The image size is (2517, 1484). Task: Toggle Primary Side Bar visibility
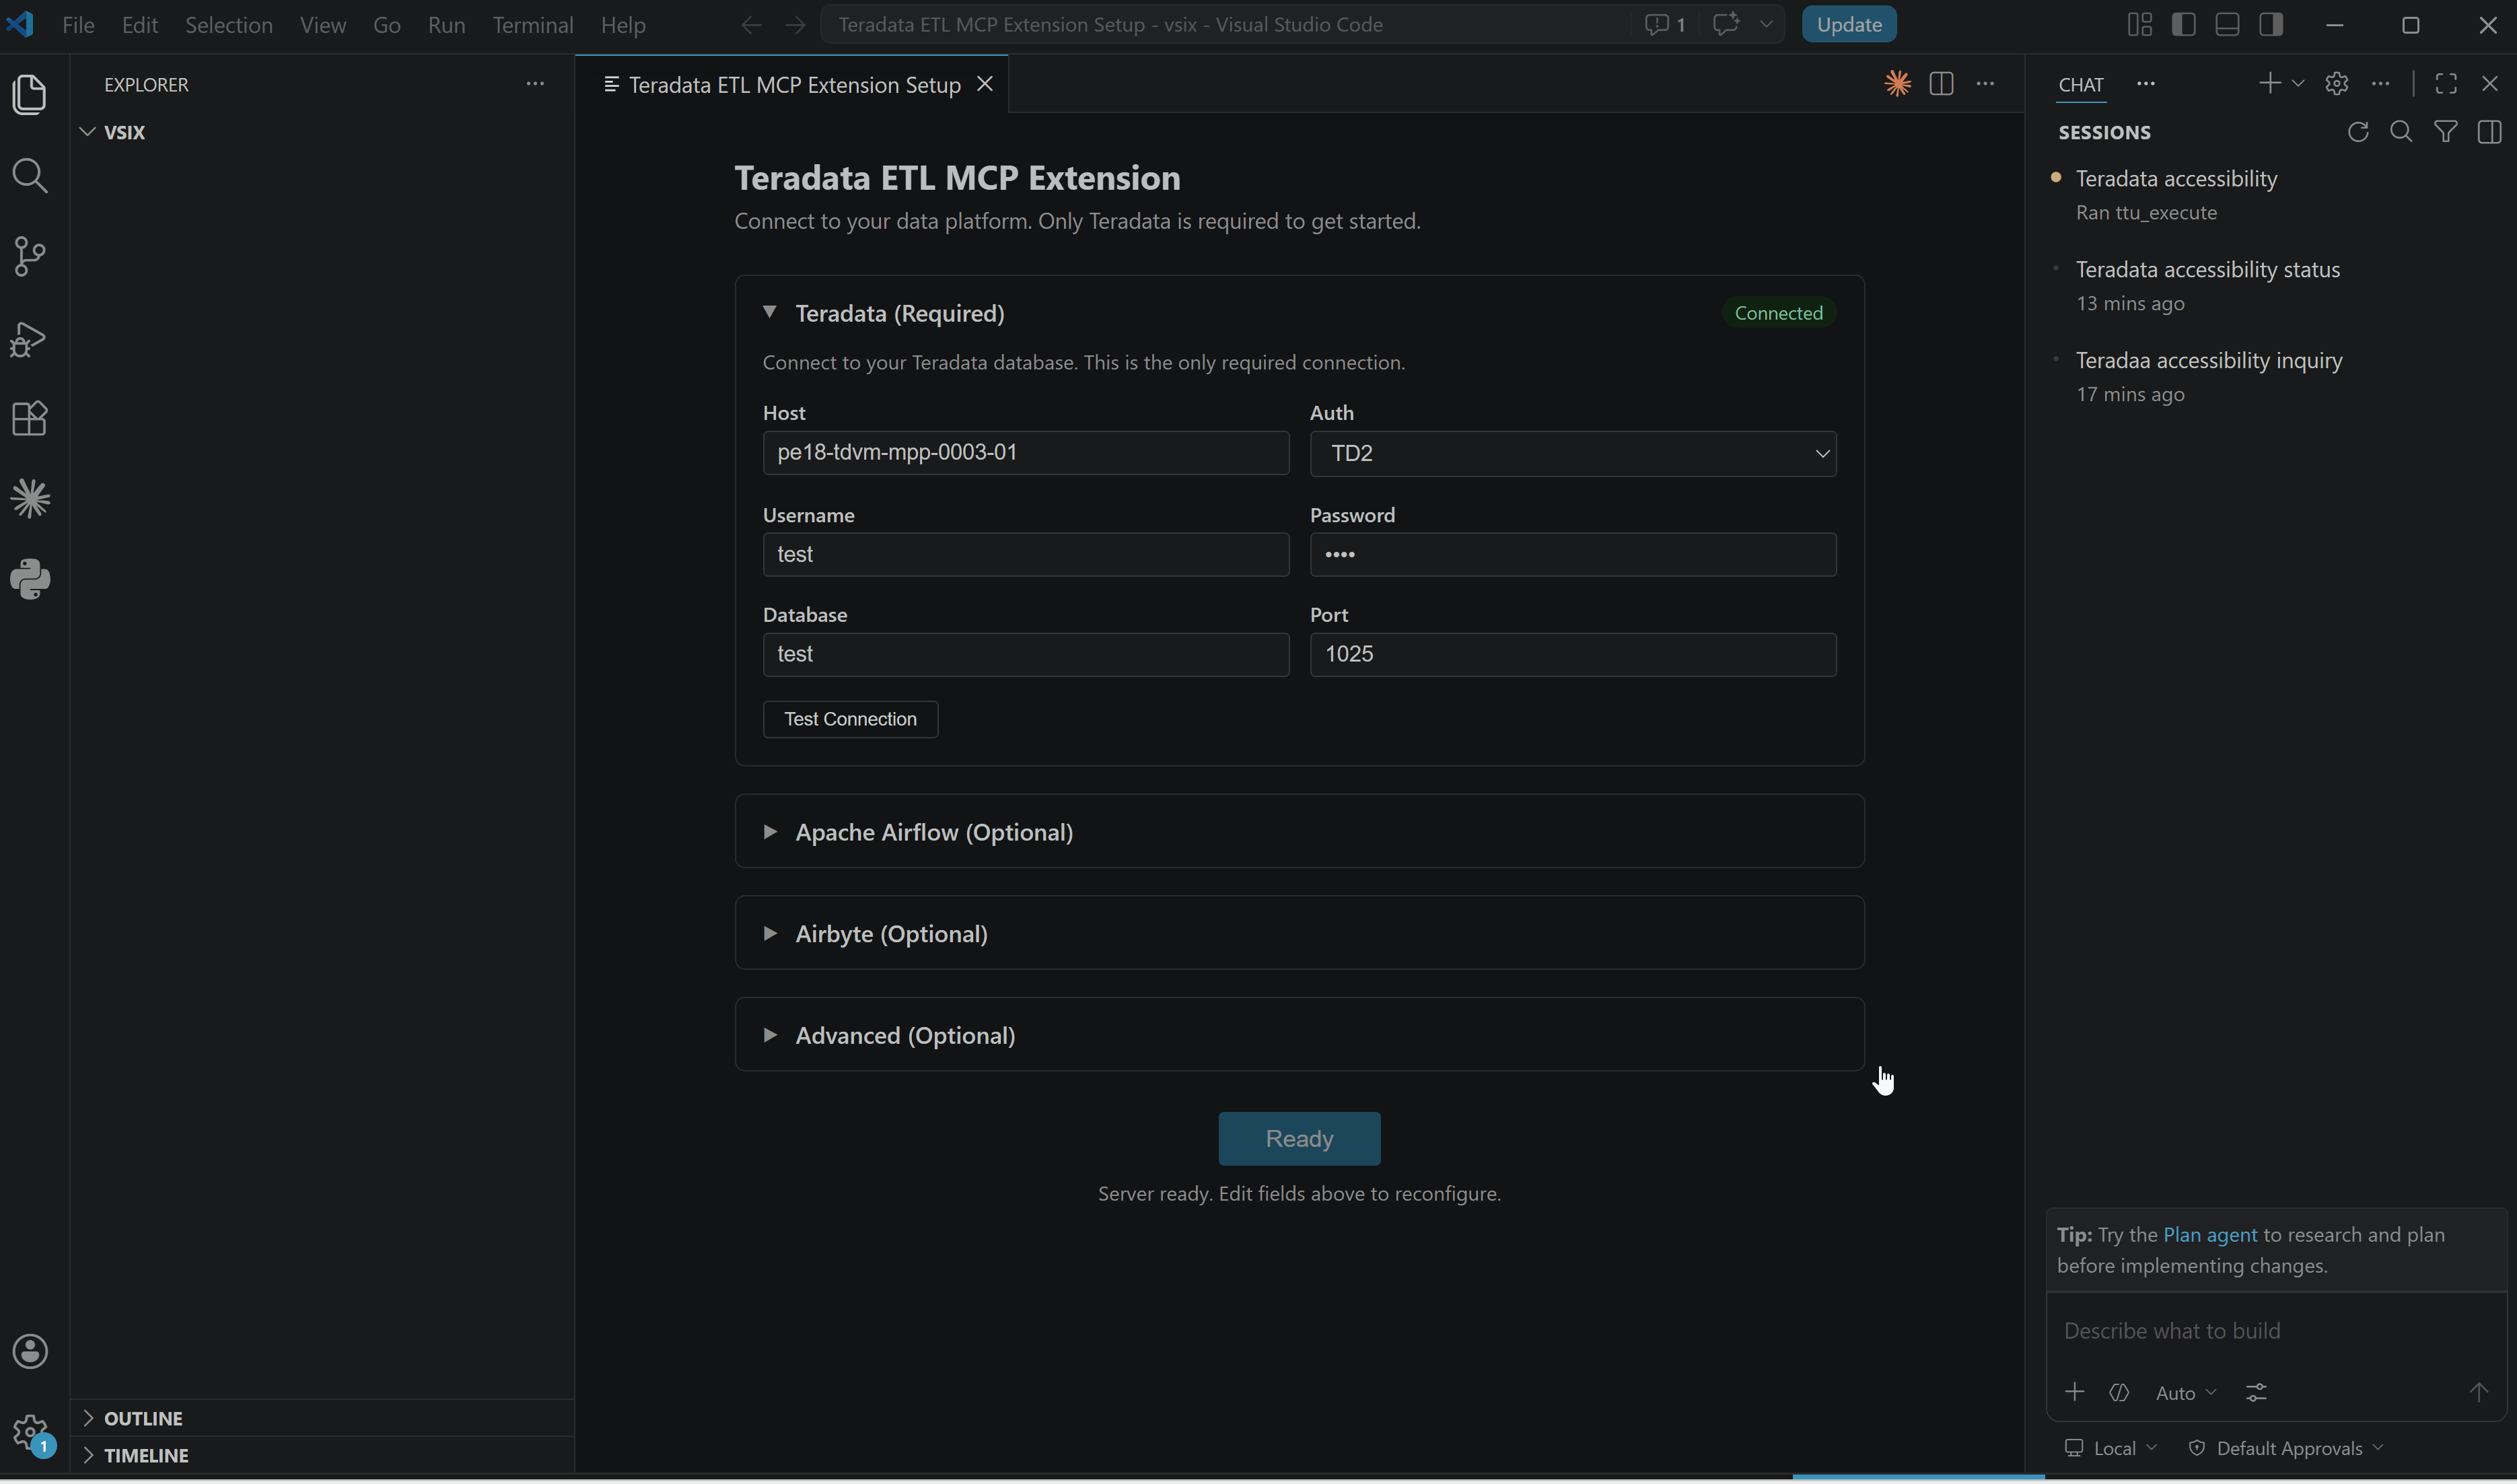(x=2183, y=24)
